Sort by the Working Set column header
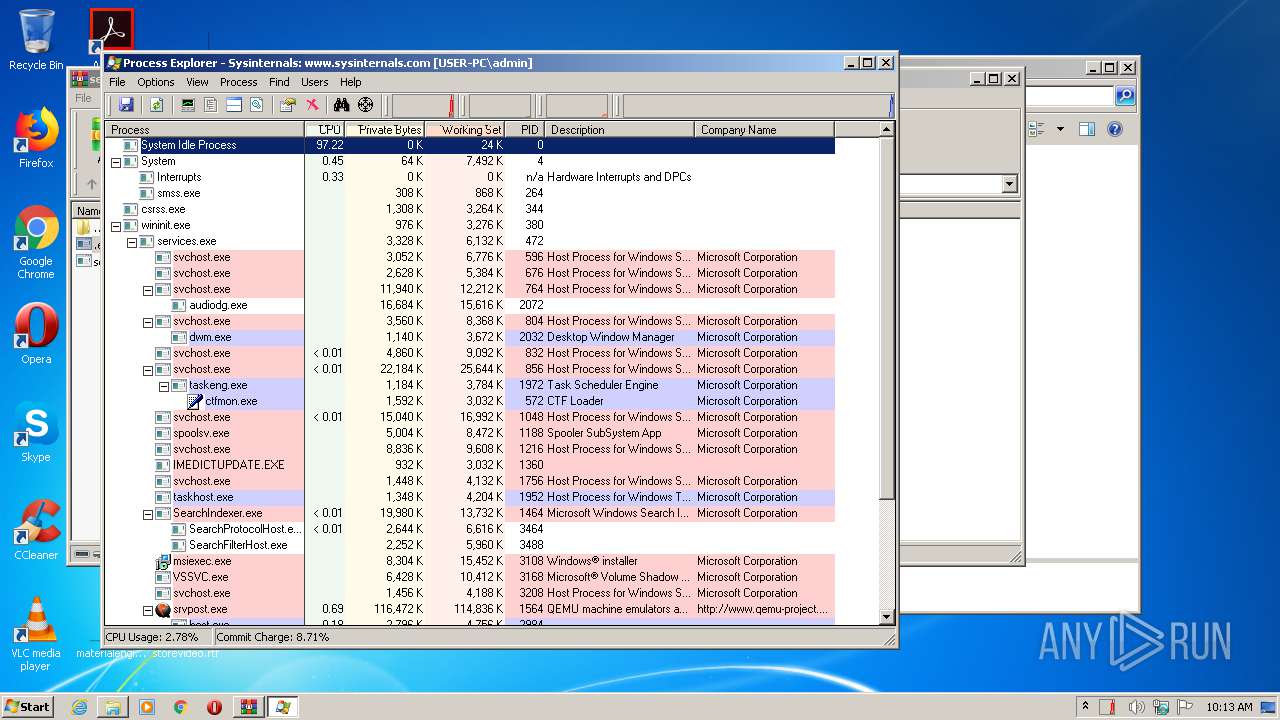 [x=465, y=129]
